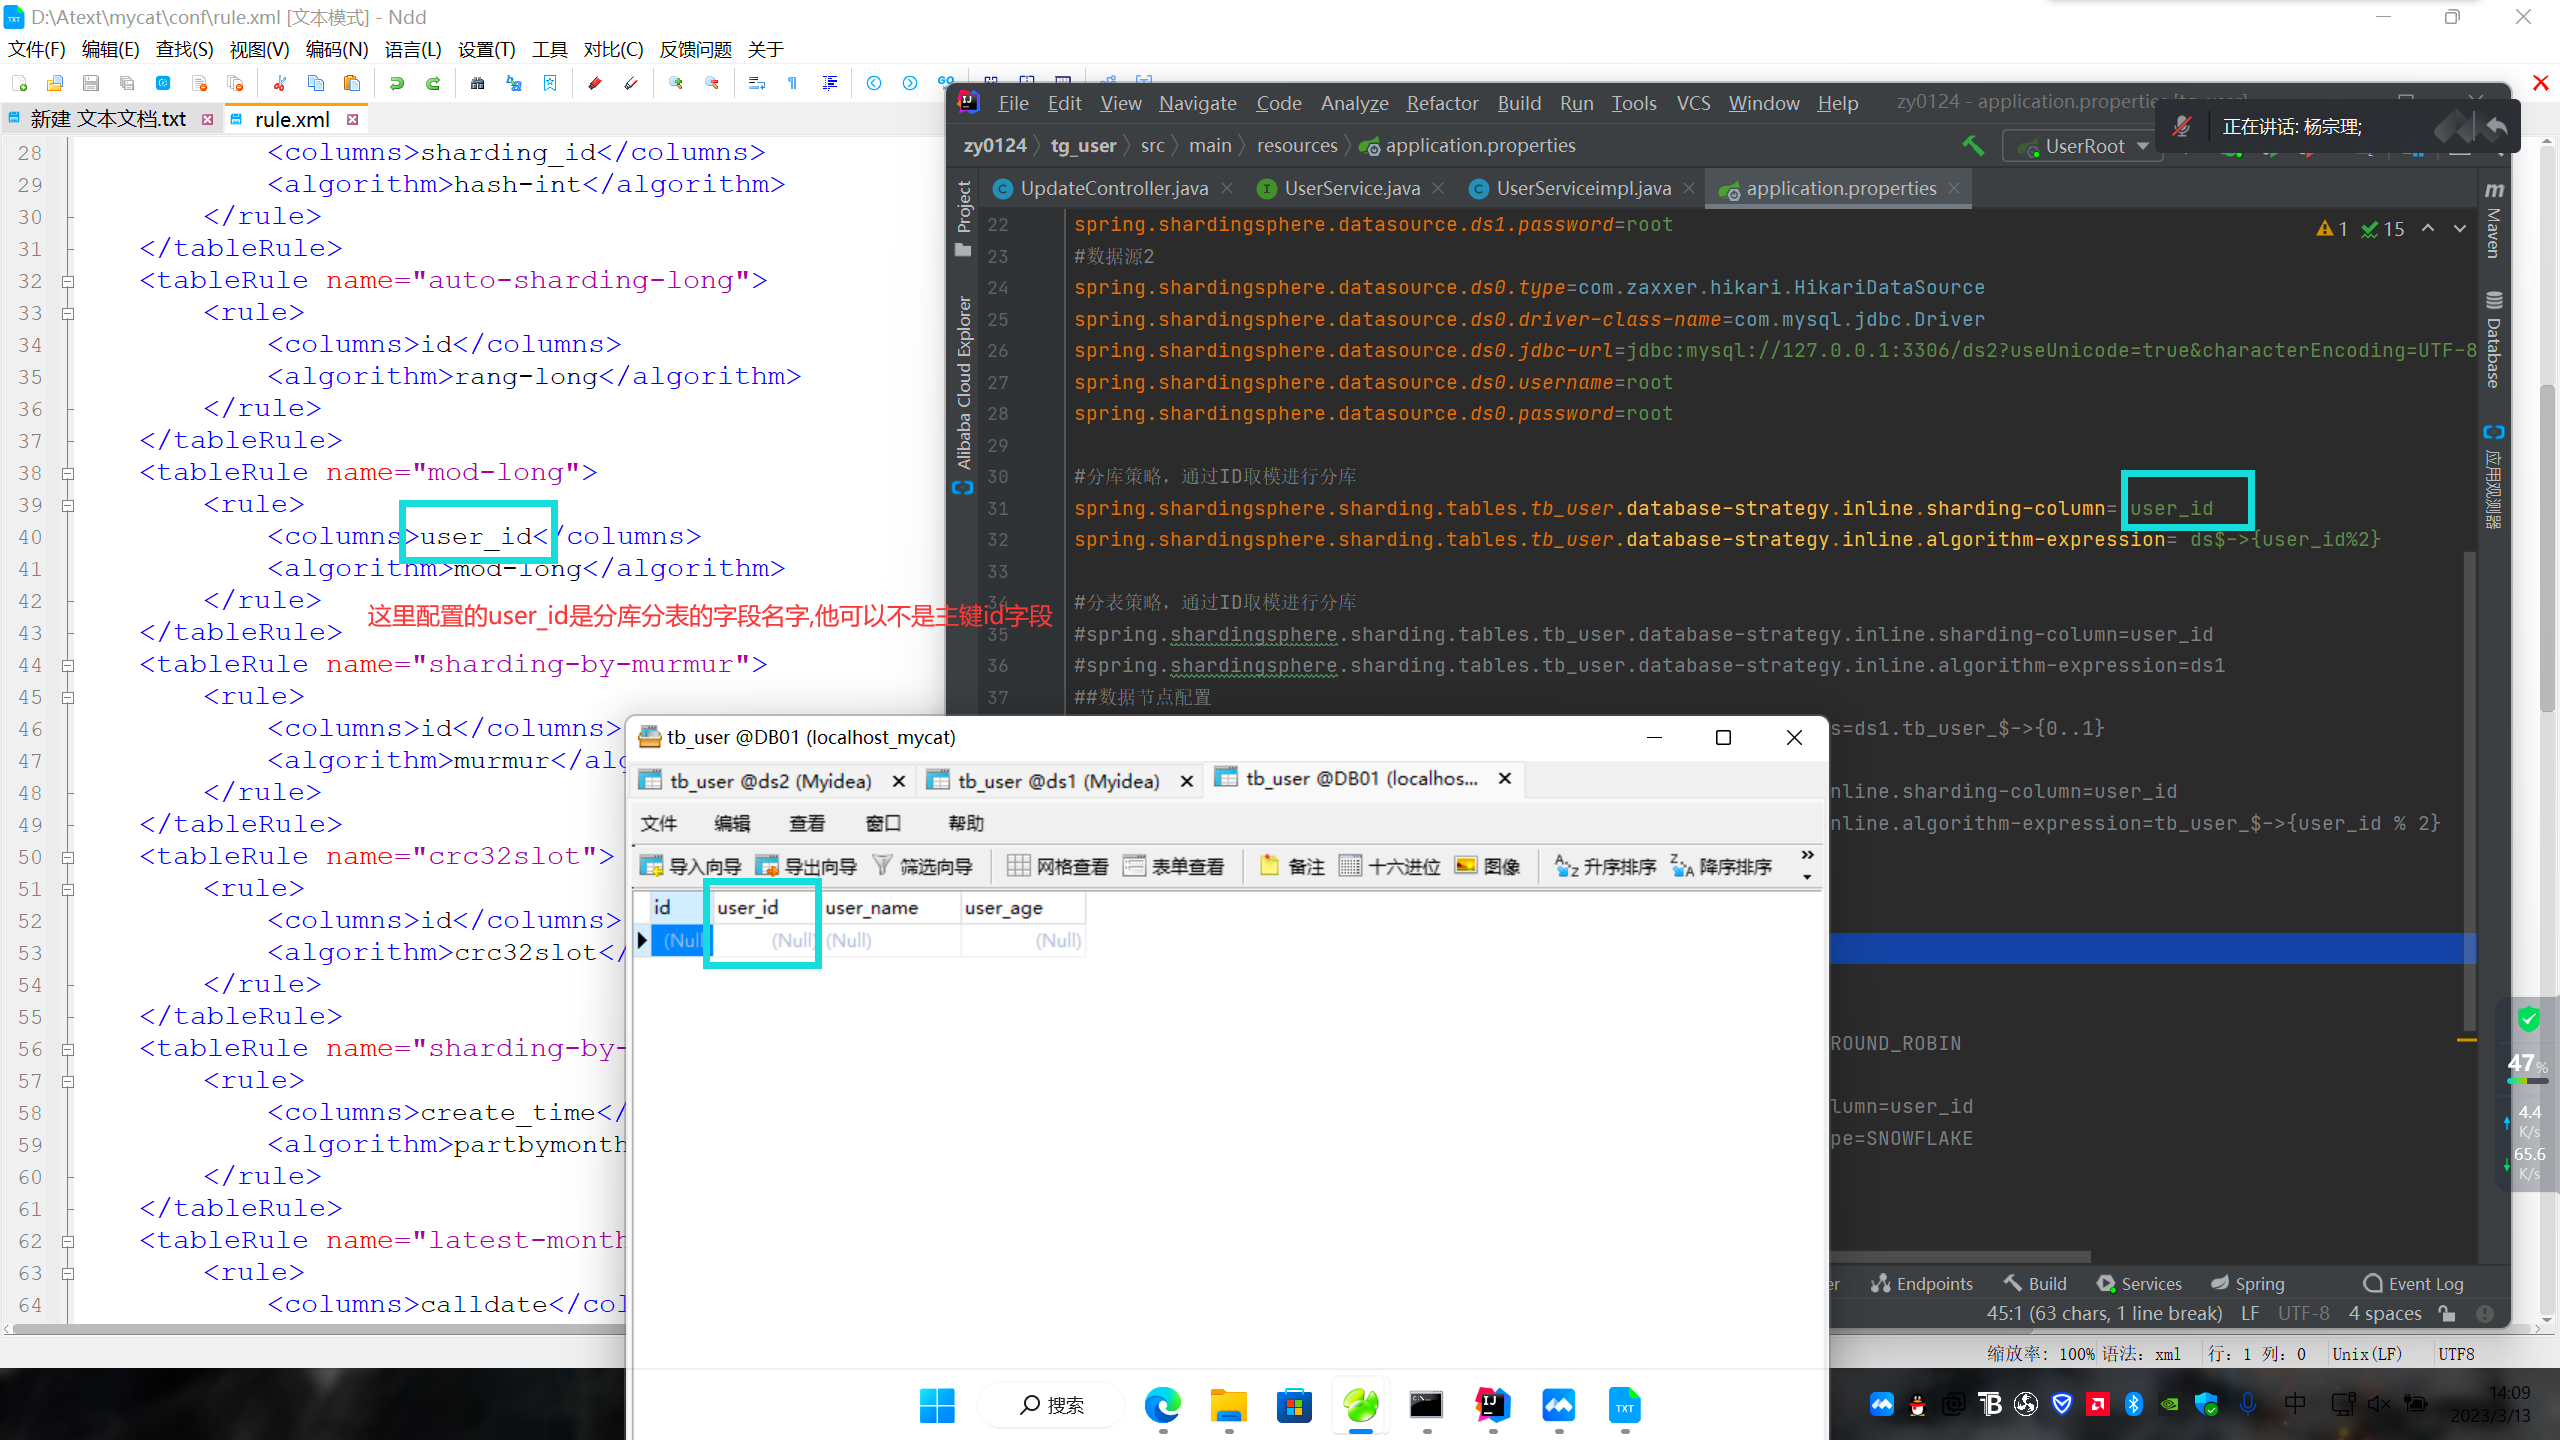The height and width of the screenshot is (1440, 2560).
Task: Open Refactor menu in IntelliJ
Action: pyautogui.click(x=1441, y=103)
